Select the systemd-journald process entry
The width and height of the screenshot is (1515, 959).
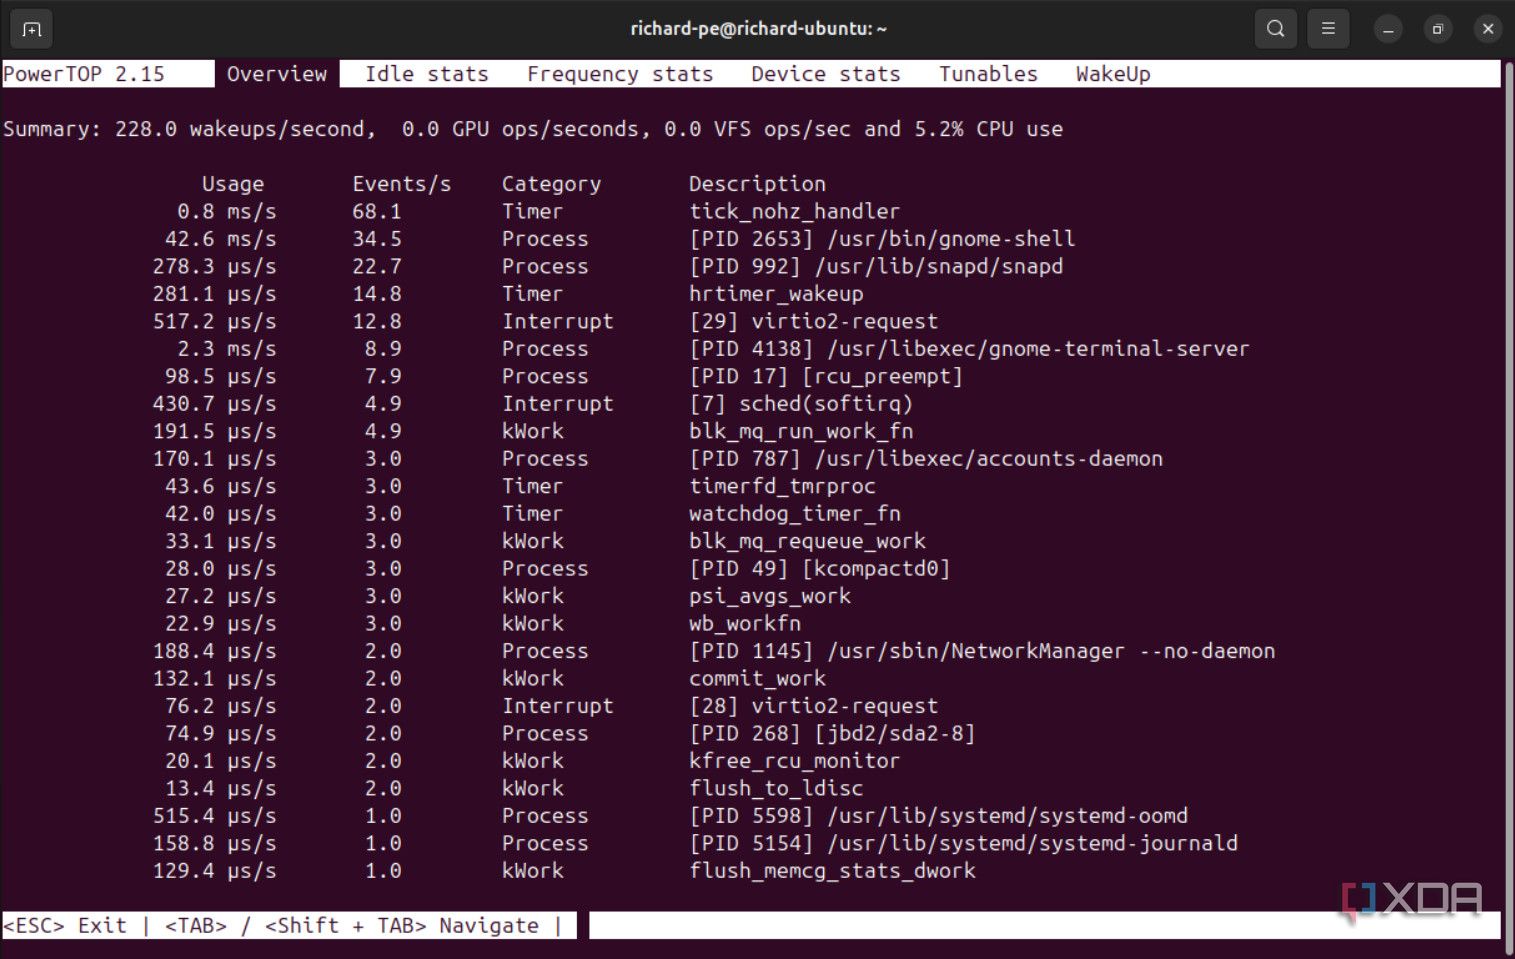pyautogui.click(x=963, y=844)
